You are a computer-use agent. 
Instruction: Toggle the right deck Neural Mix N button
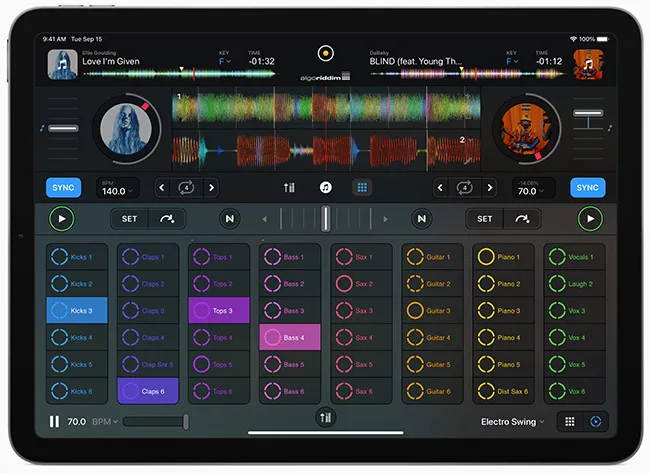click(422, 218)
